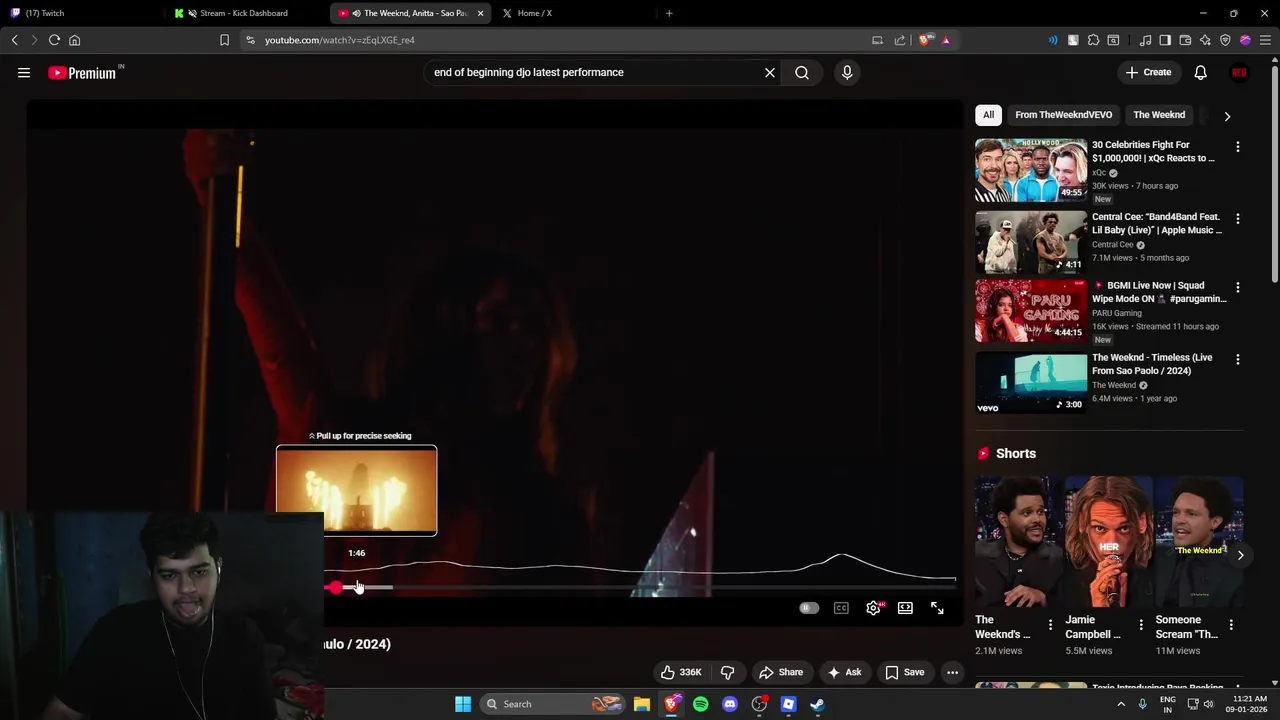Show hidden system tray icons
The height and width of the screenshot is (720, 1280).
pyautogui.click(x=1120, y=704)
